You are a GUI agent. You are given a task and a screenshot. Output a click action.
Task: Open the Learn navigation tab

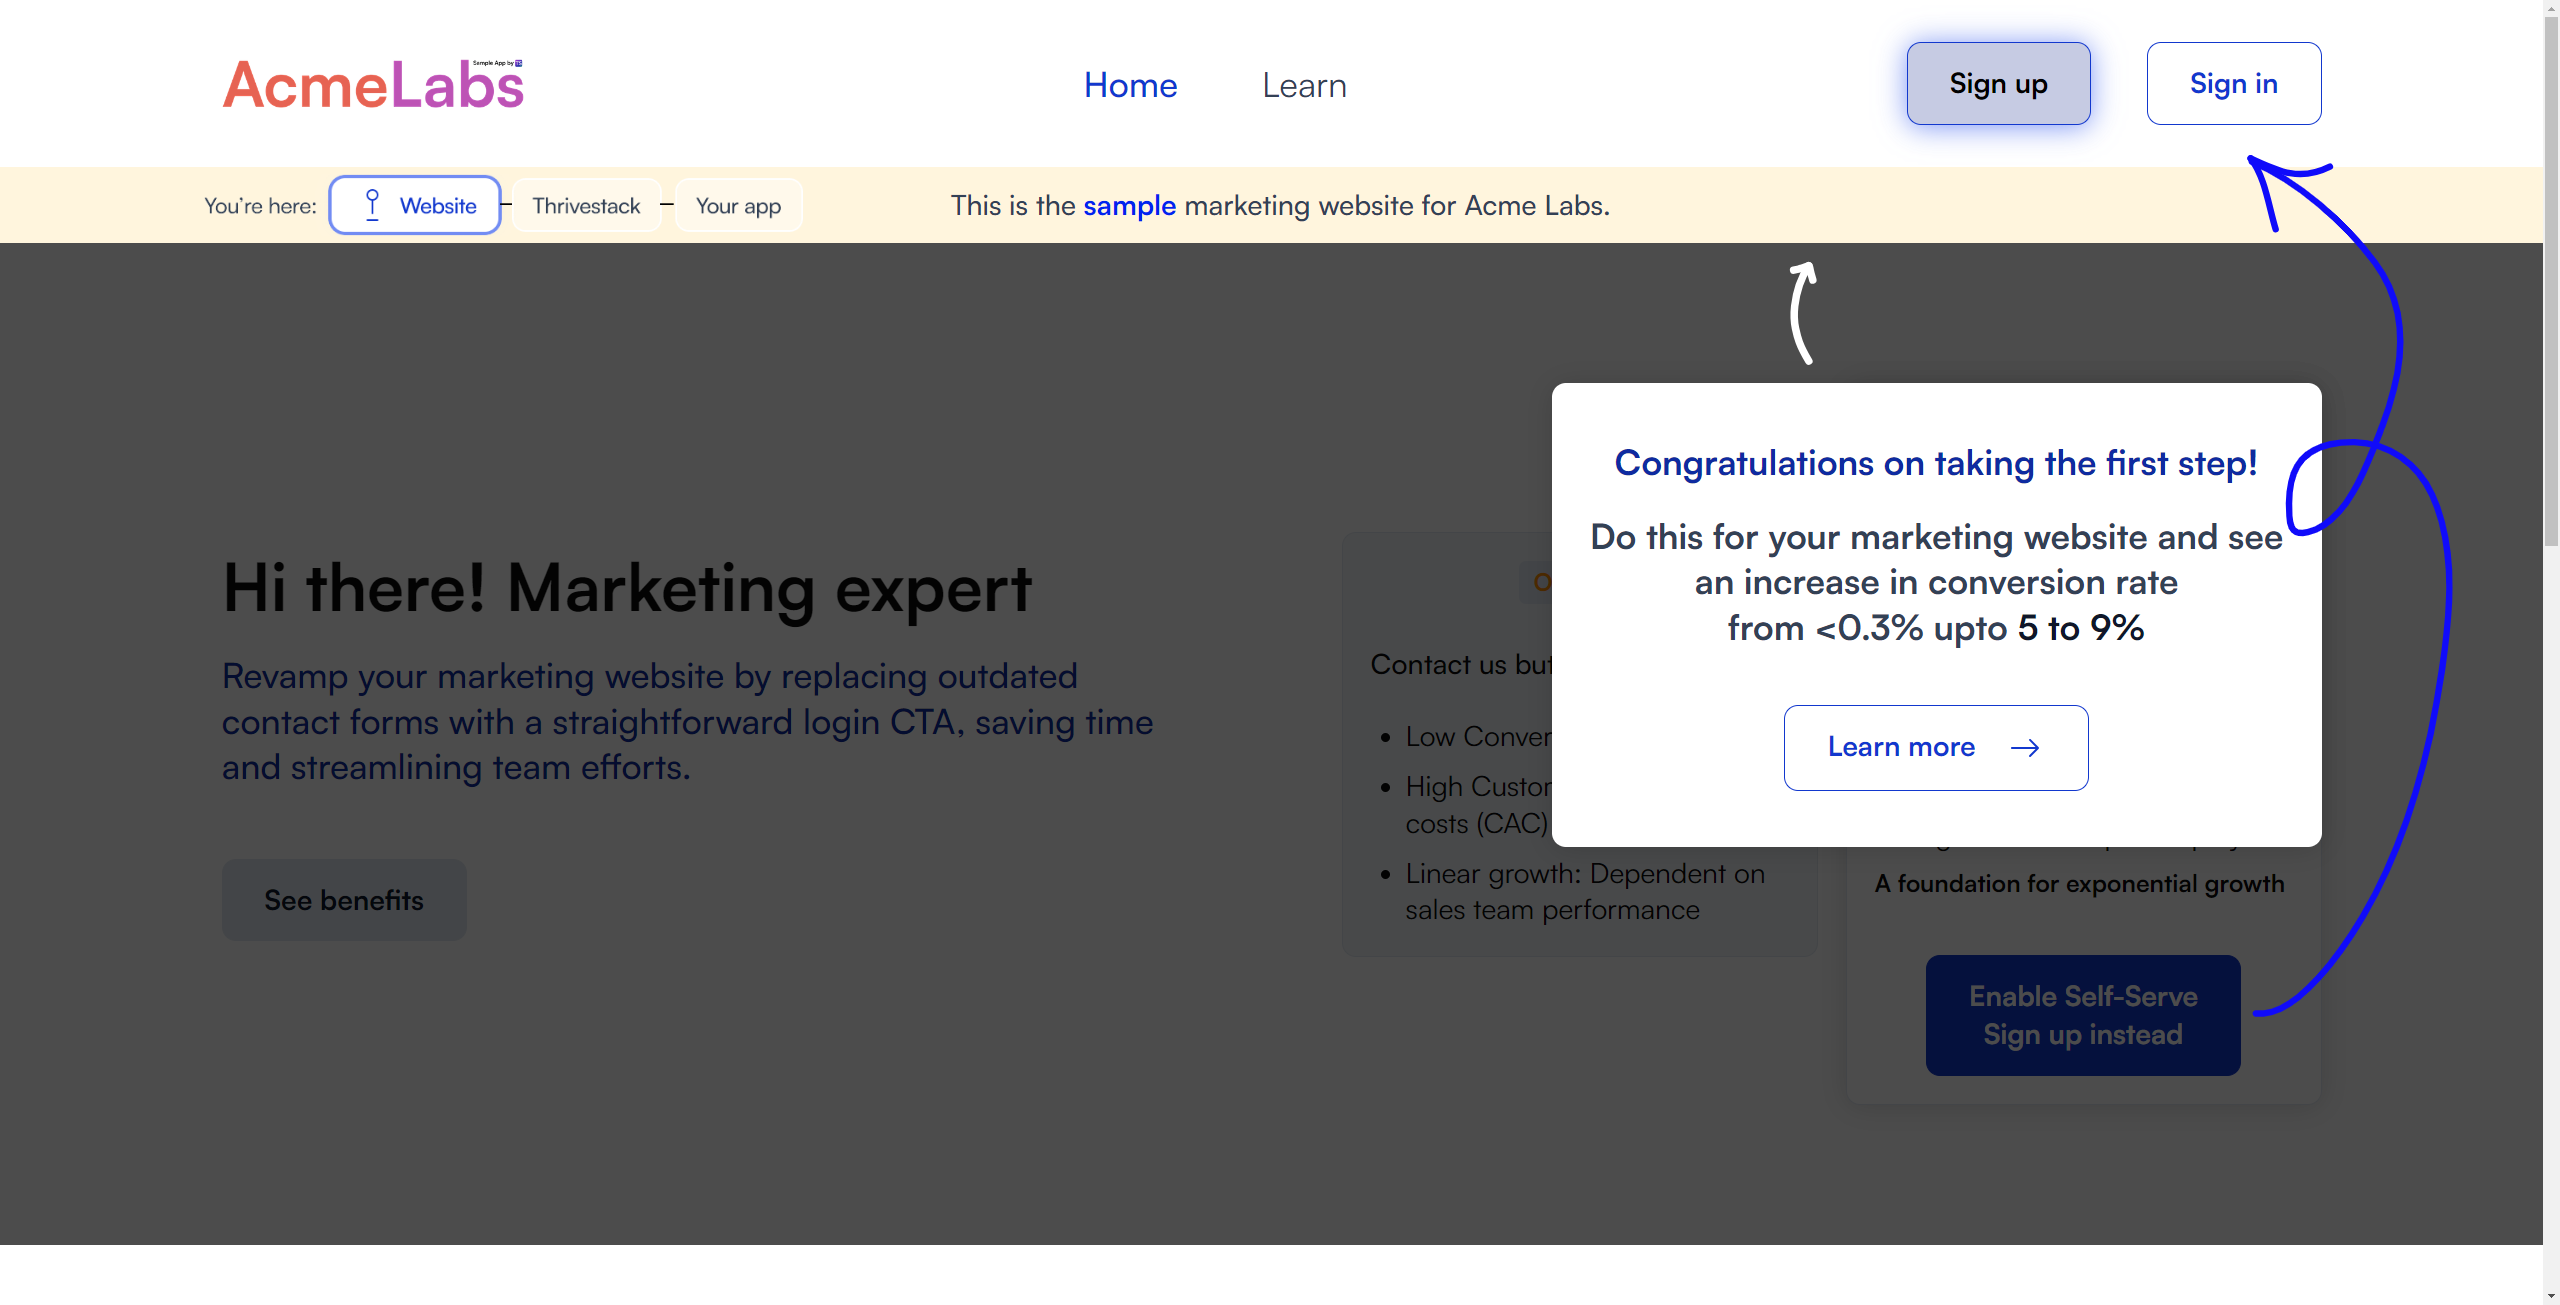(1304, 86)
